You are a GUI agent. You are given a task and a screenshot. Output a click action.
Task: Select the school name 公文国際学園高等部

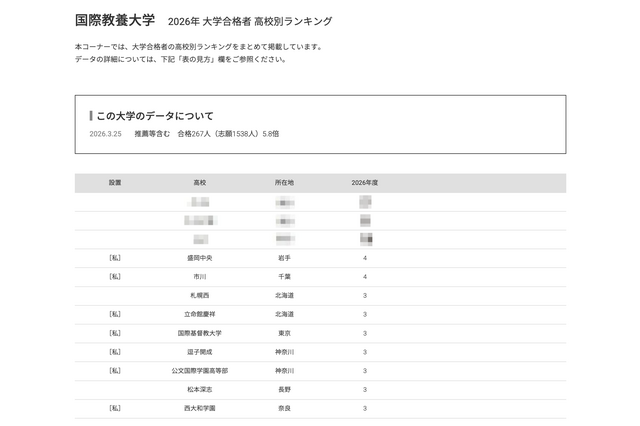click(200, 371)
